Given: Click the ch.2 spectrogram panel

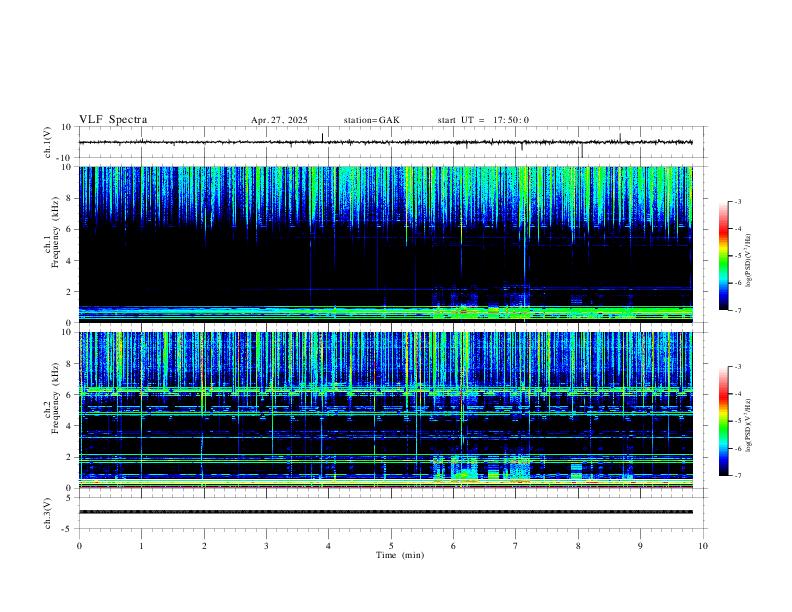Looking at the screenshot, I should coord(386,410).
